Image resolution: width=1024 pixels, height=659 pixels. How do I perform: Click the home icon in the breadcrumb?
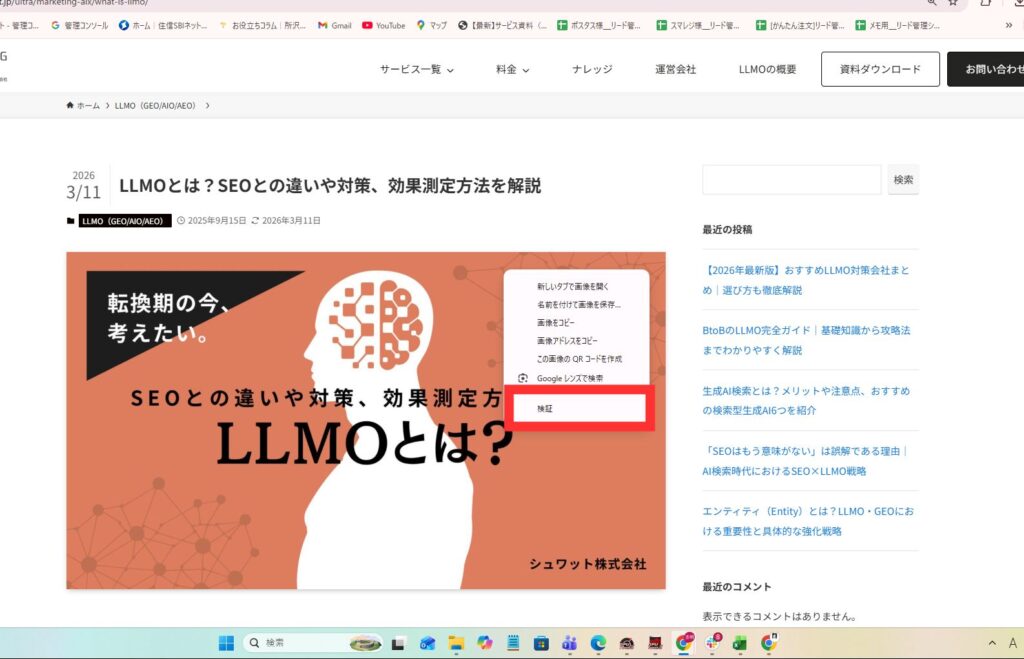[69, 104]
